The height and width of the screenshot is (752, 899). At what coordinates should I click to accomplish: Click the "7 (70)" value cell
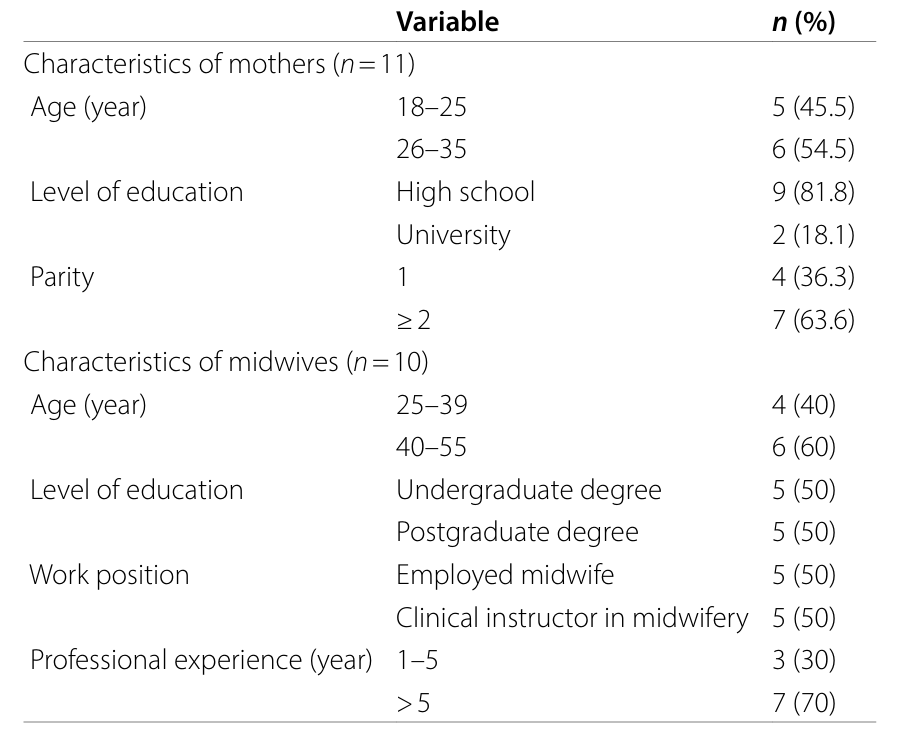pos(803,703)
